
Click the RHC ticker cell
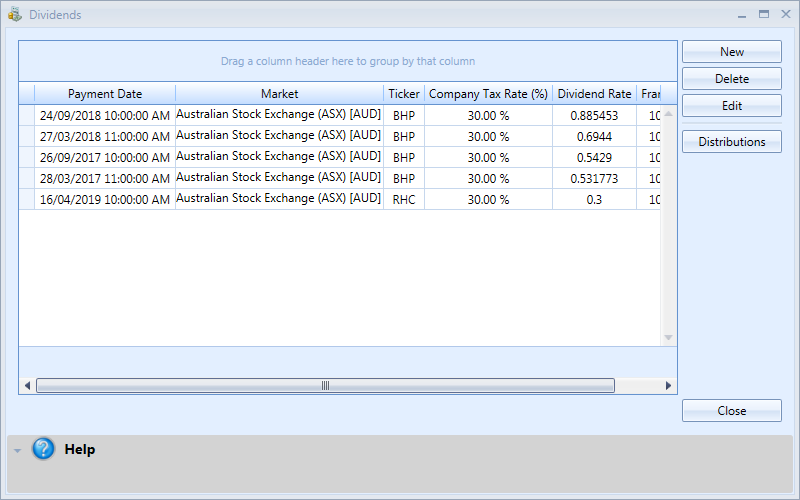pos(404,199)
